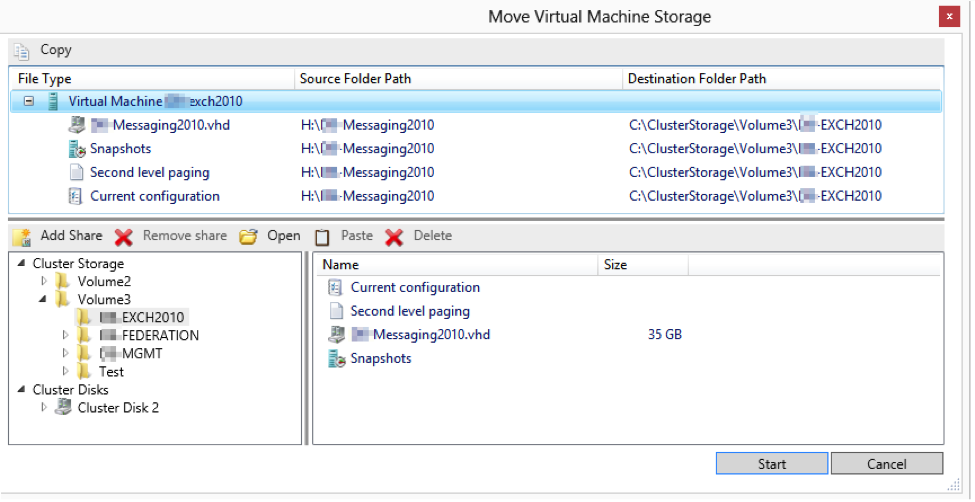Click the Delete toolbar label
This screenshot has width=975, height=502.
(x=433, y=235)
